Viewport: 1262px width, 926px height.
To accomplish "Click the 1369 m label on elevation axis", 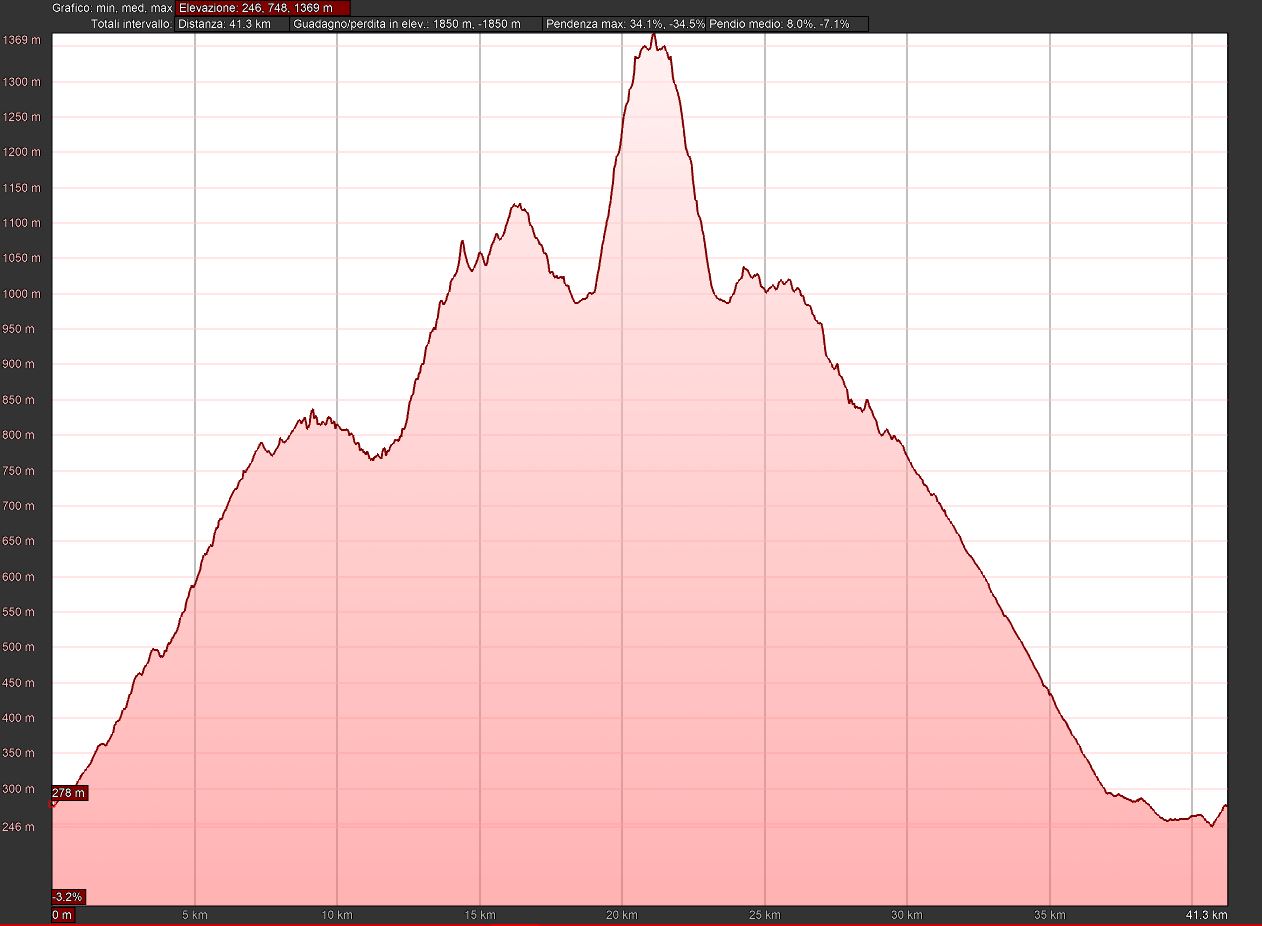I will coord(22,41).
